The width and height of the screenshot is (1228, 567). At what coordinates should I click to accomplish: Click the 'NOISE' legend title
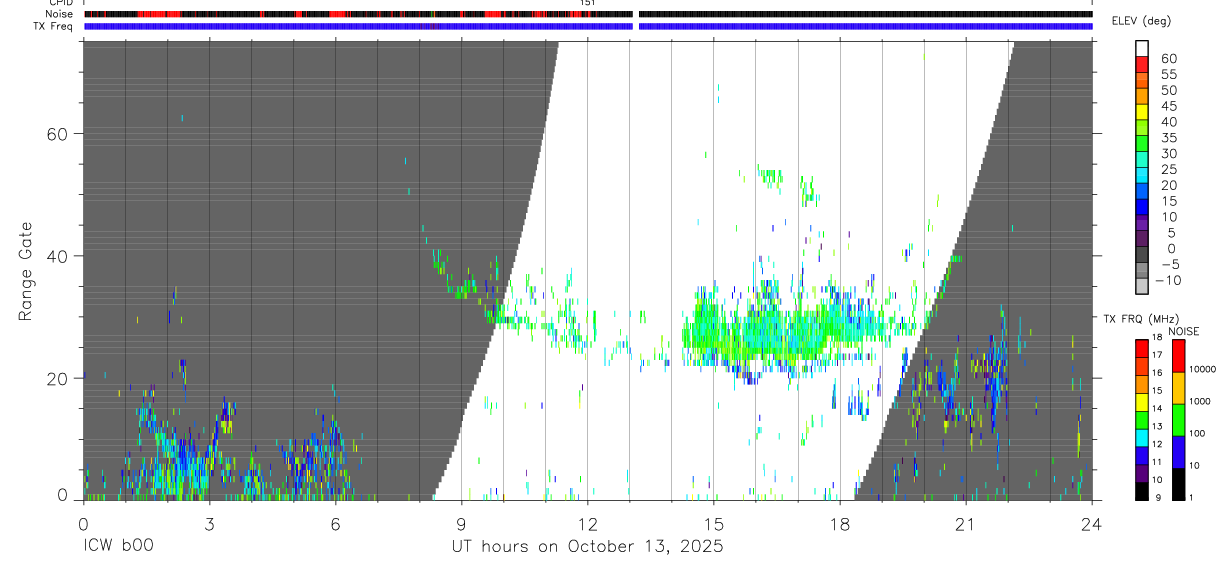click(1183, 331)
